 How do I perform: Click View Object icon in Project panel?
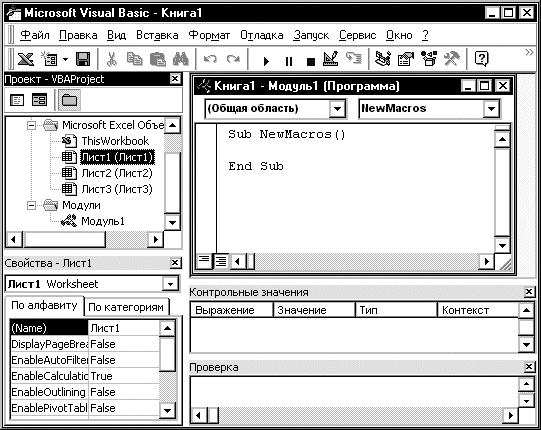[x=39, y=100]
